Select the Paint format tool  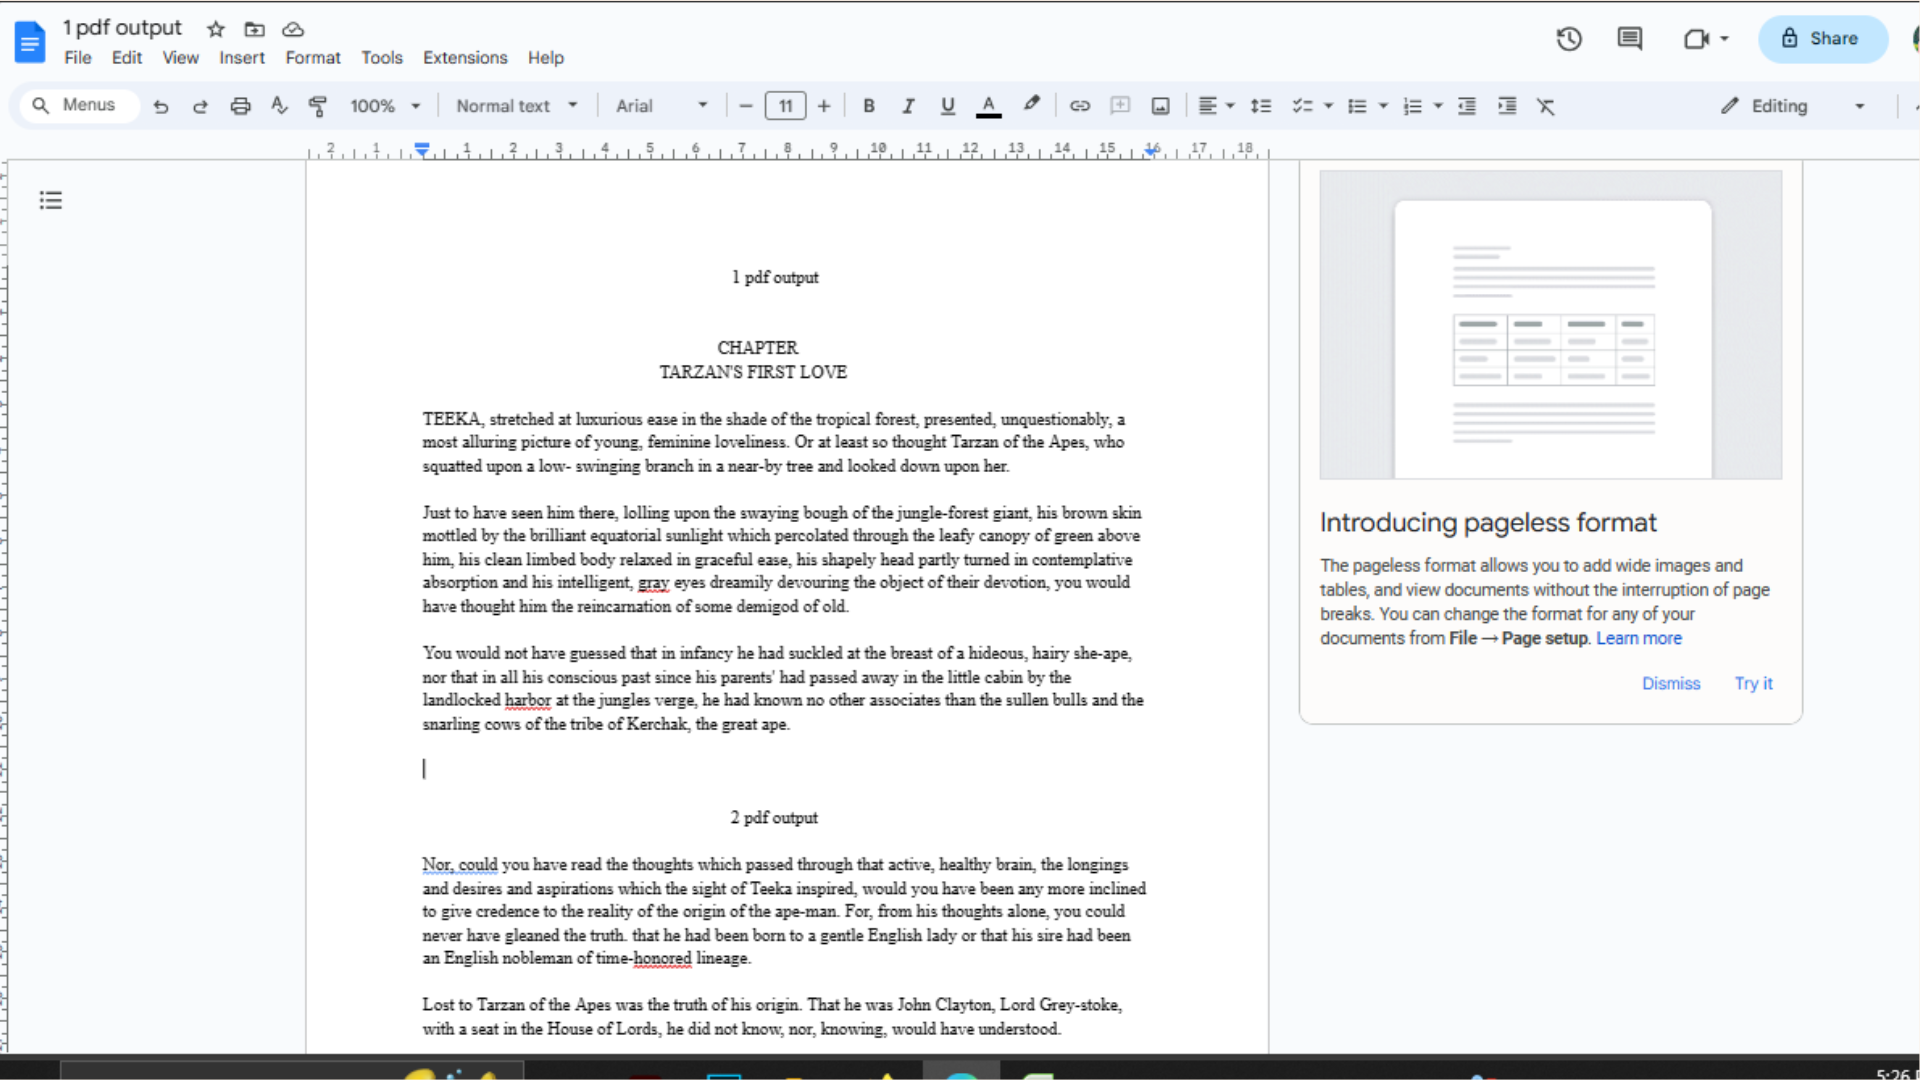pyautogui.click(x=318, y=105)
